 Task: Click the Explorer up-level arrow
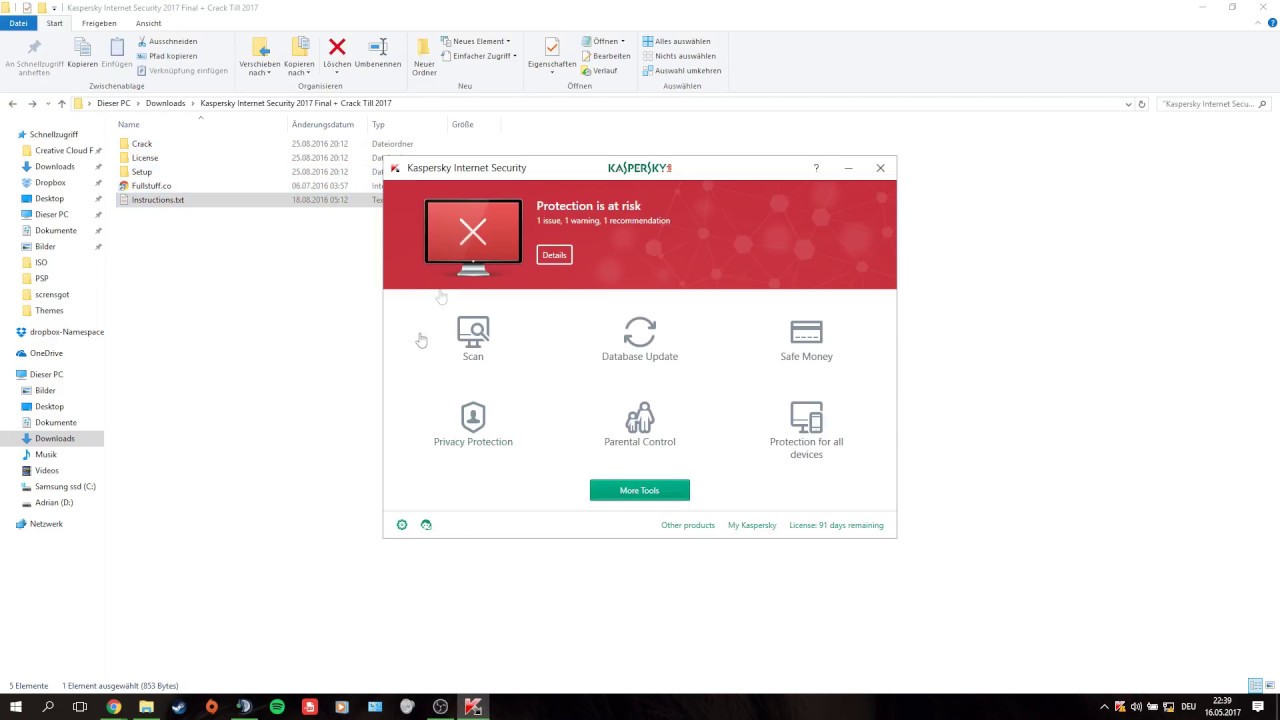point(61,104)
